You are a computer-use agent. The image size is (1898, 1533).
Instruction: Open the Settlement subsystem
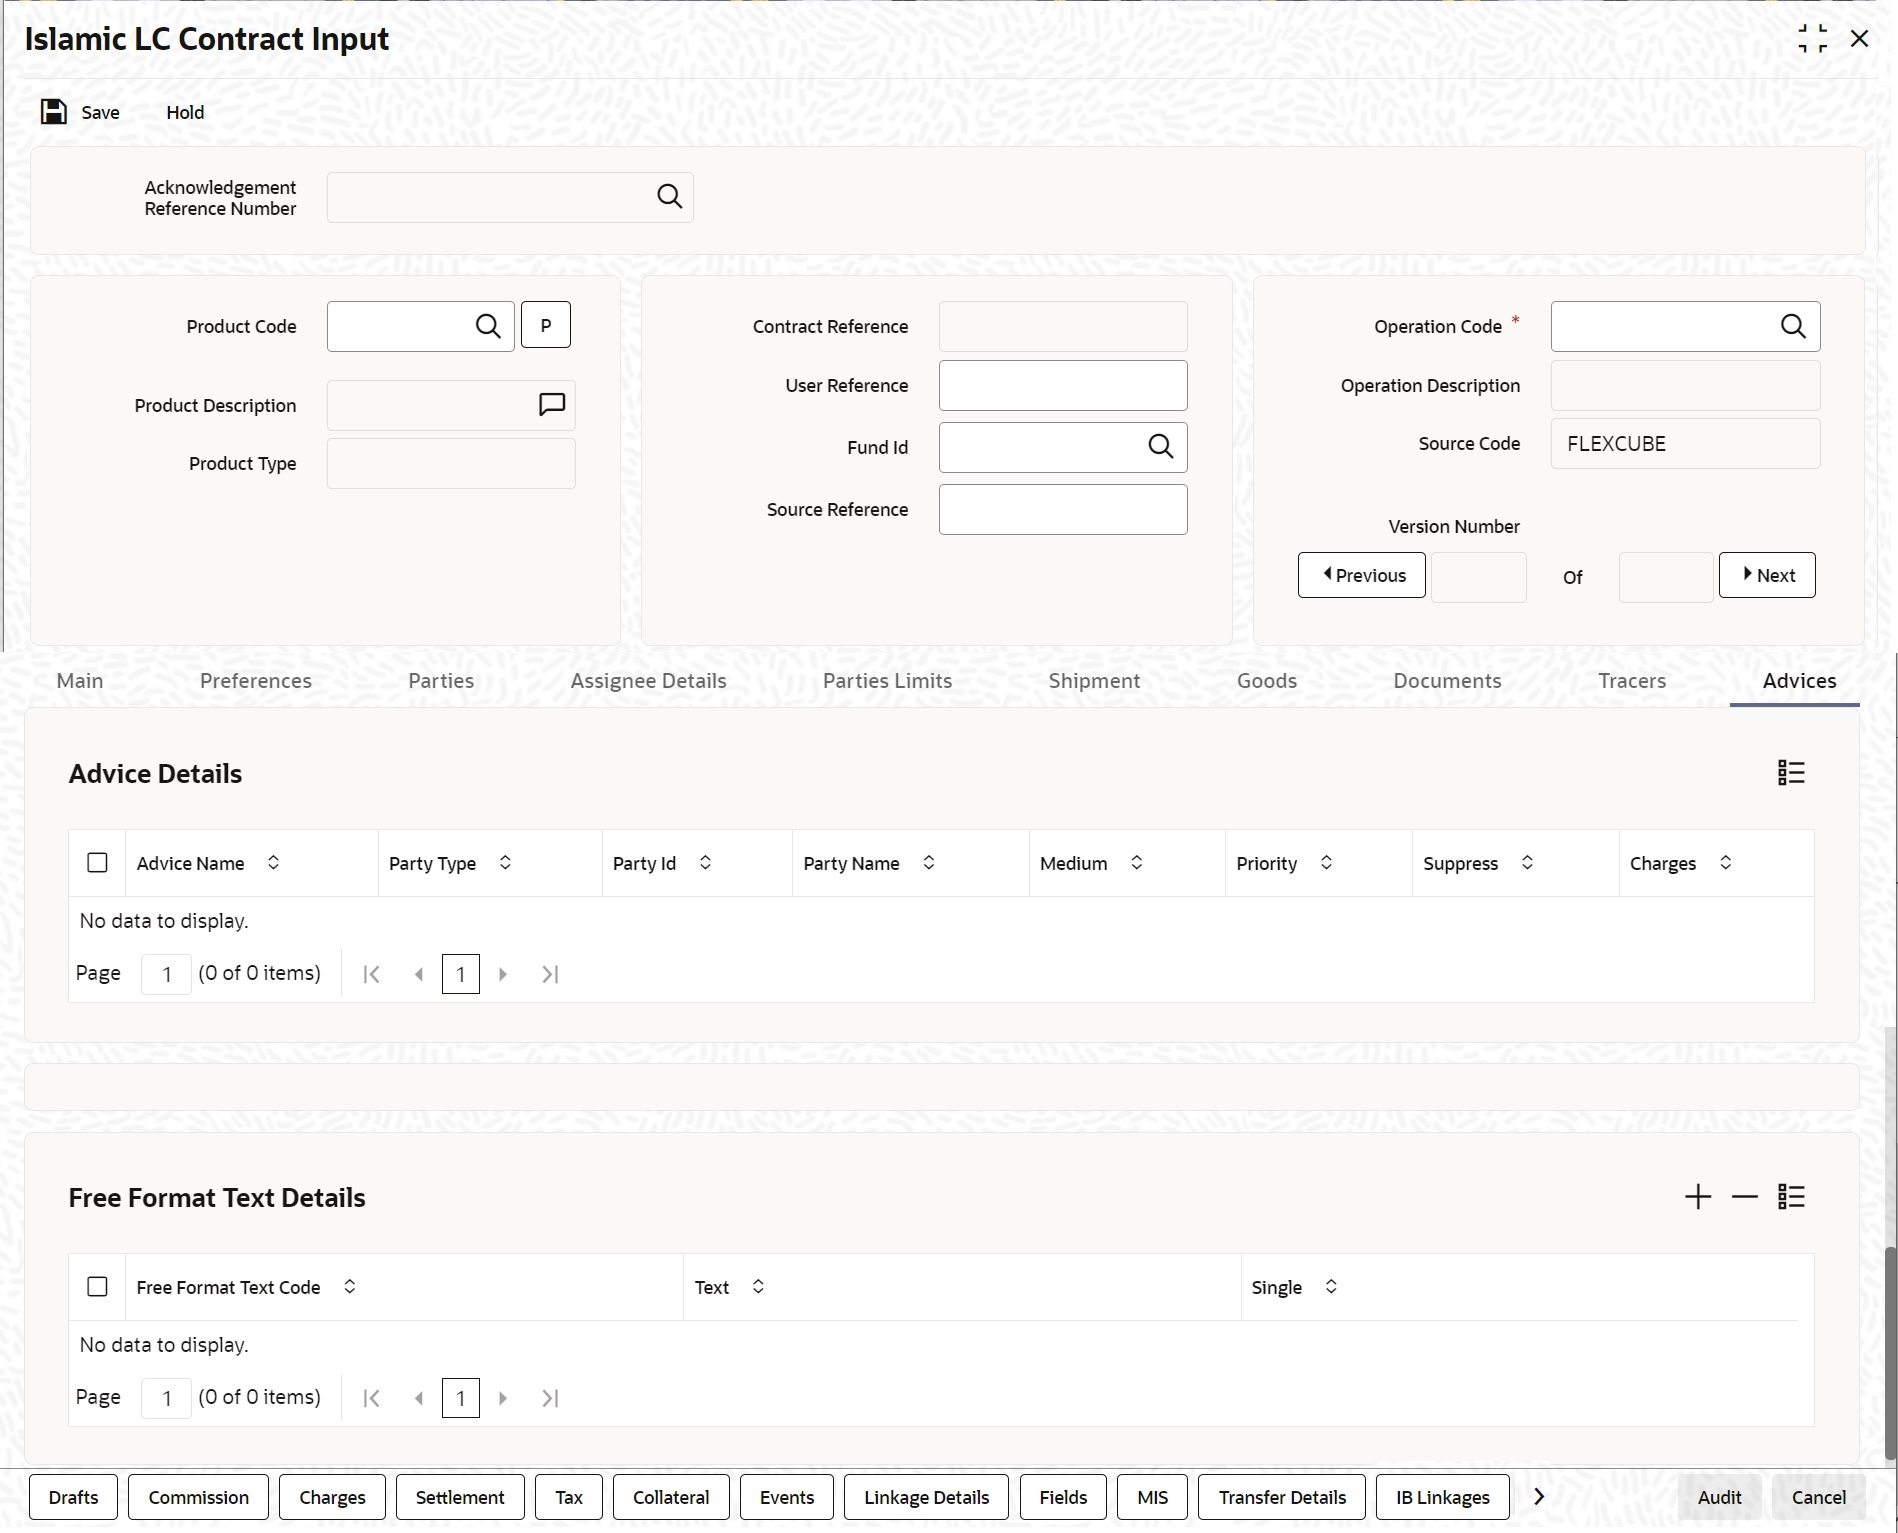pos(460,1497)
